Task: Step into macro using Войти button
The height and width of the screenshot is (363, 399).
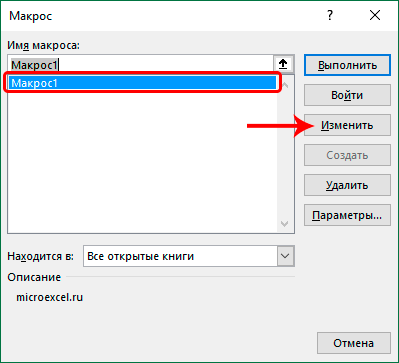Action: (347, 95)
